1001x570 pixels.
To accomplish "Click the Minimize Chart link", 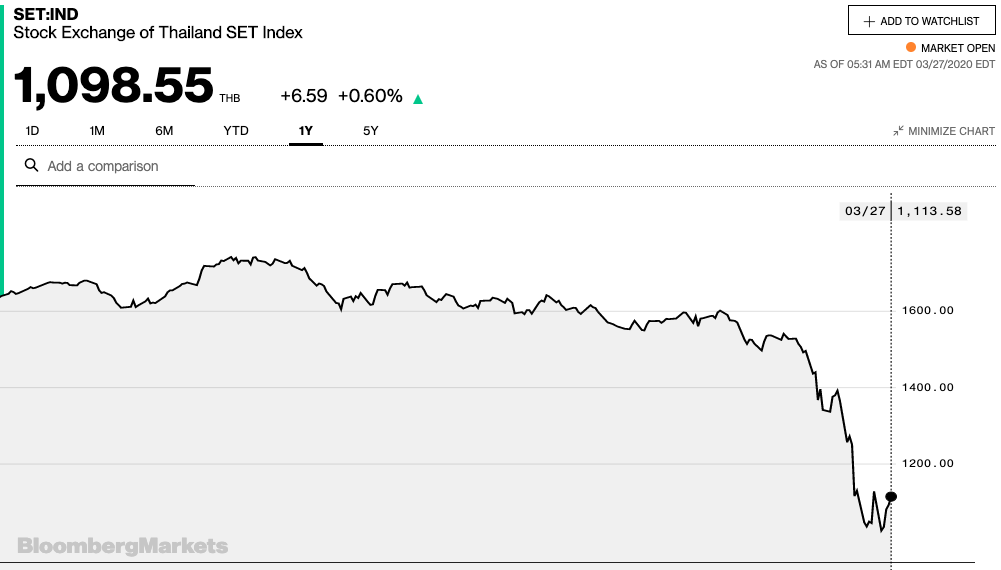I will point(944,131).
